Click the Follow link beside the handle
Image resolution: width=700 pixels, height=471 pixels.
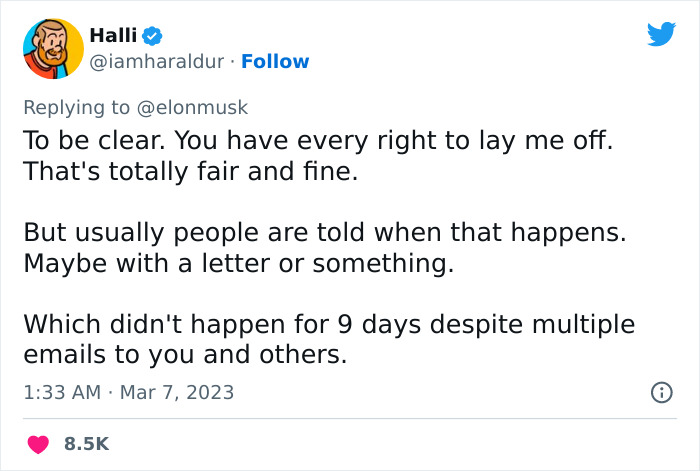coord(275,62)
